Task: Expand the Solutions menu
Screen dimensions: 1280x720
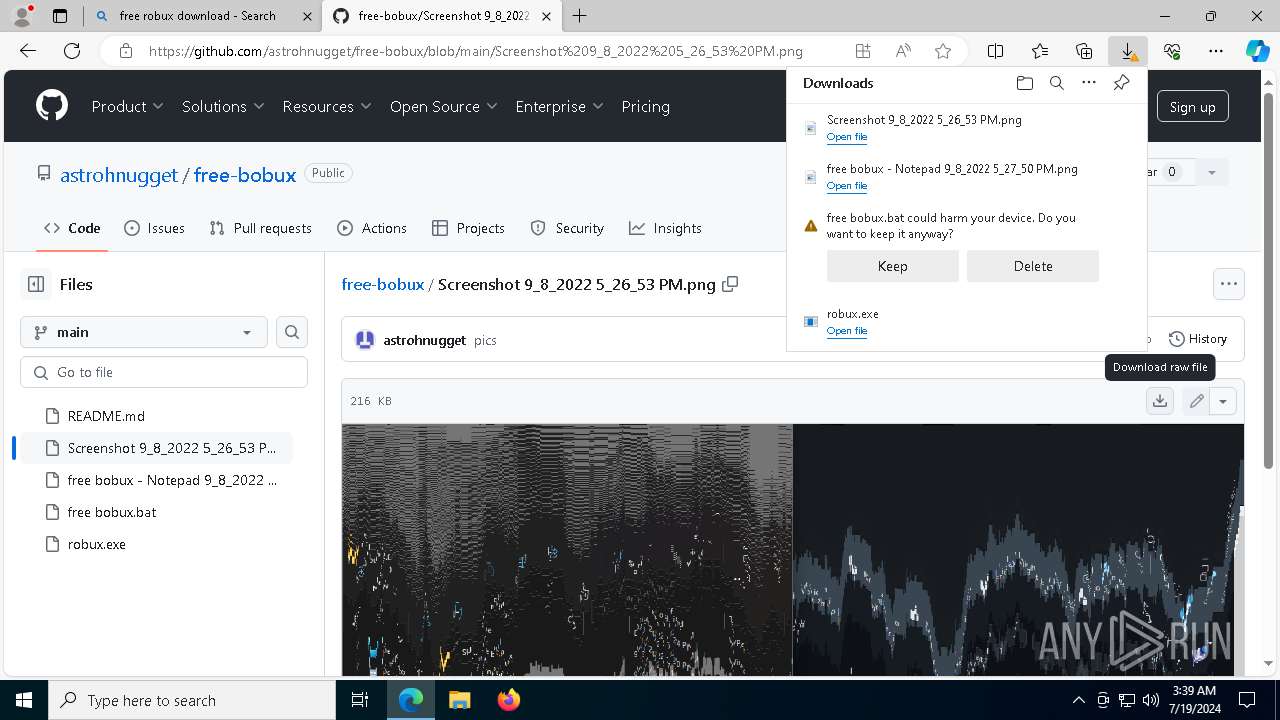Action: click(223, 106)
